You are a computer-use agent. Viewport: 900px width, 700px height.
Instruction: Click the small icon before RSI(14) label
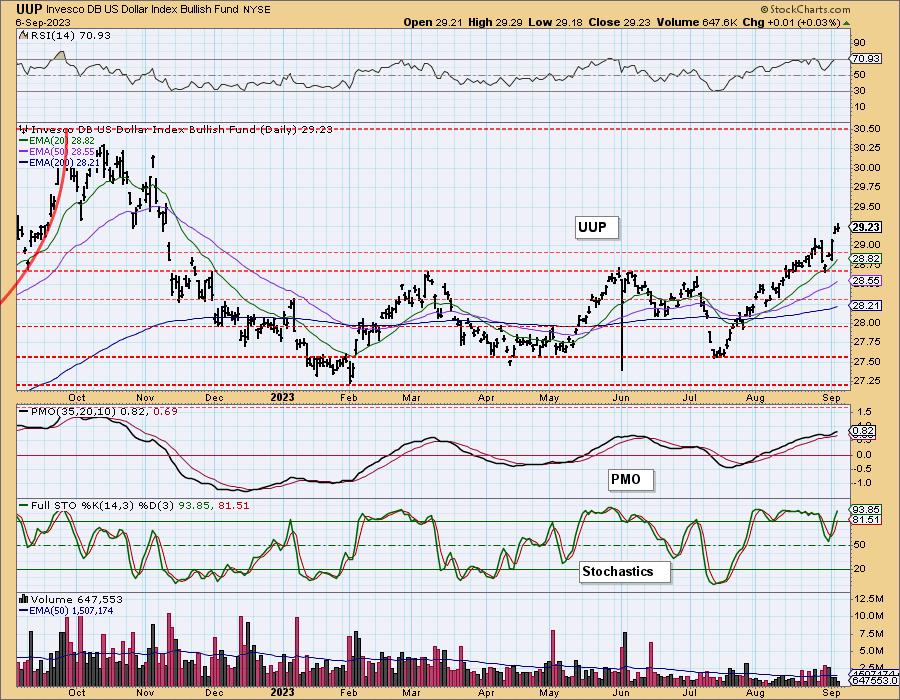tap(22, 35)
